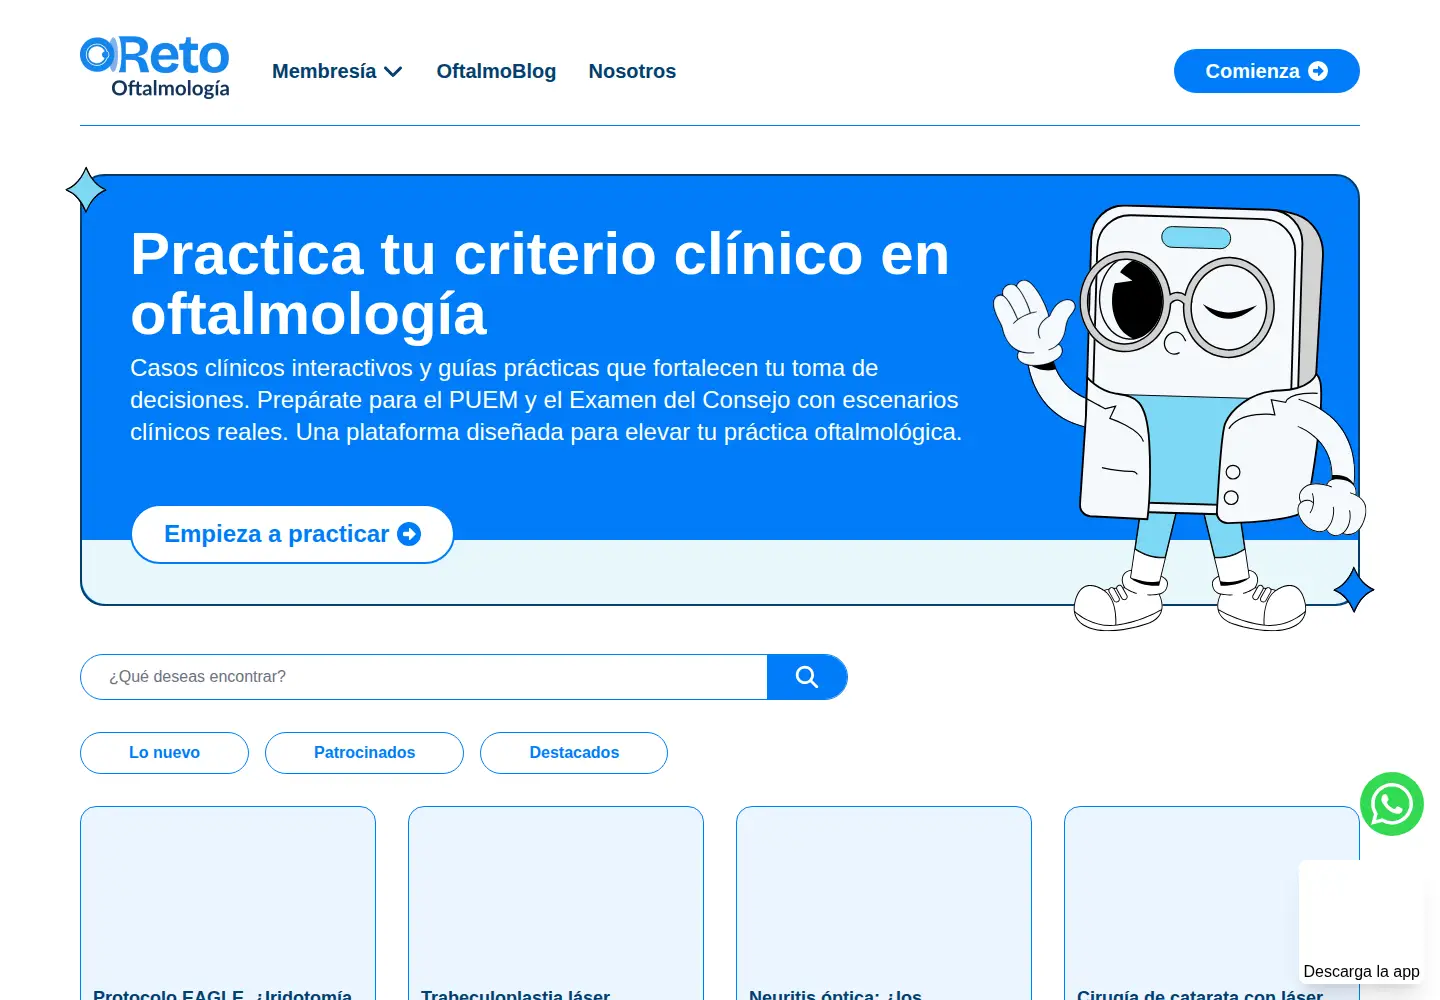Select the Patrocinados filter tab
The height and width of the screenshot is (1000, 1440).
point(364,753)
